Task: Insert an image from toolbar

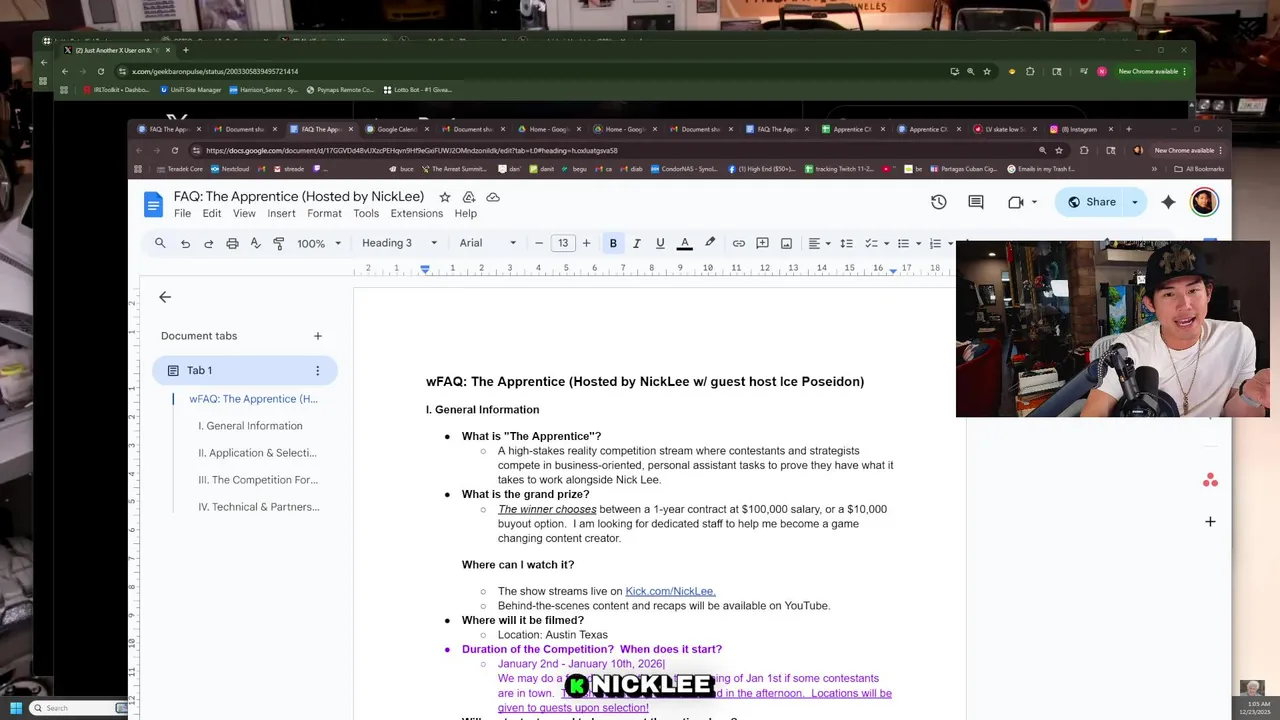Action: [x=786, y=243]
